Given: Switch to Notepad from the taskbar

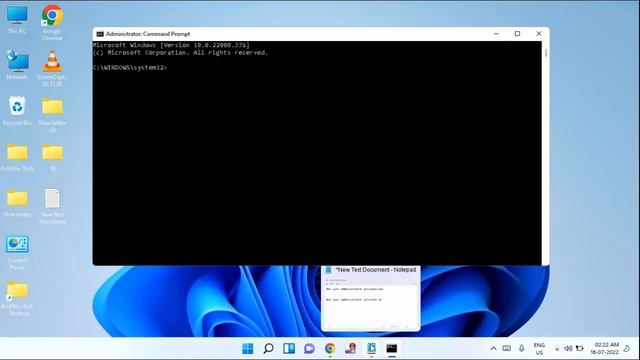Looking at the screenshot, I should 371,348.
